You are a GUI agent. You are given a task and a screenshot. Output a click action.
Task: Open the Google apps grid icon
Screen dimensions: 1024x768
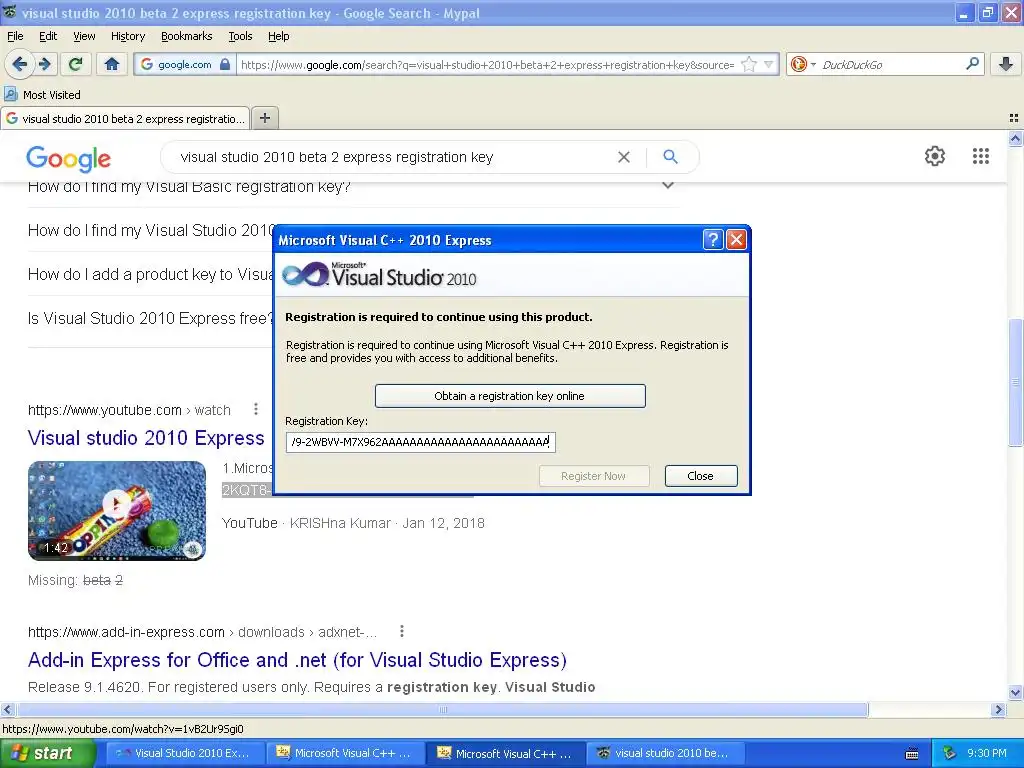[980, 156]
